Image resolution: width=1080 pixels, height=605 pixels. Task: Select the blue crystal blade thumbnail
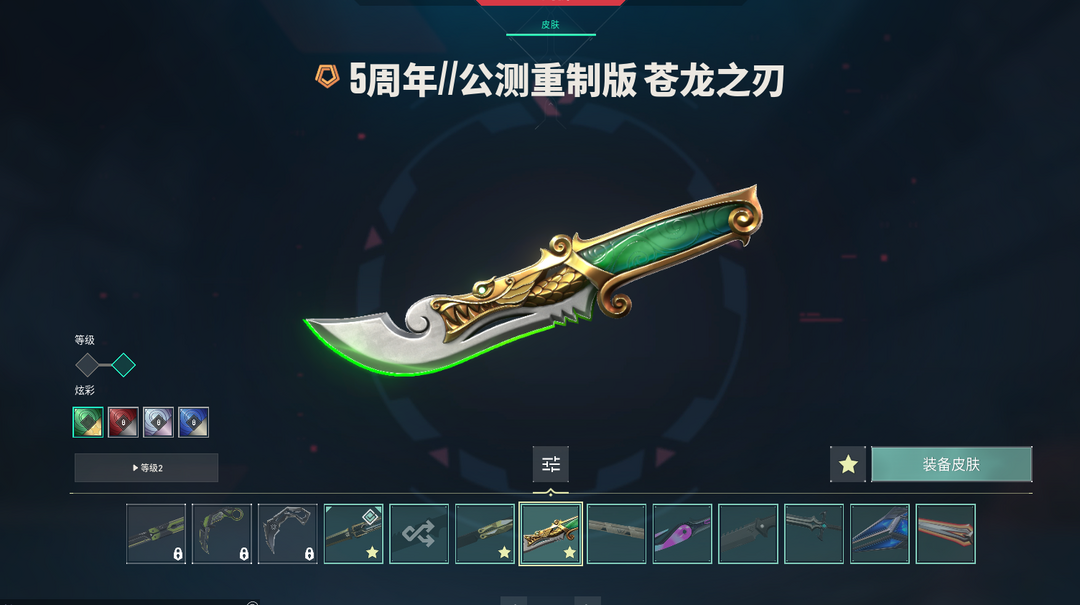880,534
